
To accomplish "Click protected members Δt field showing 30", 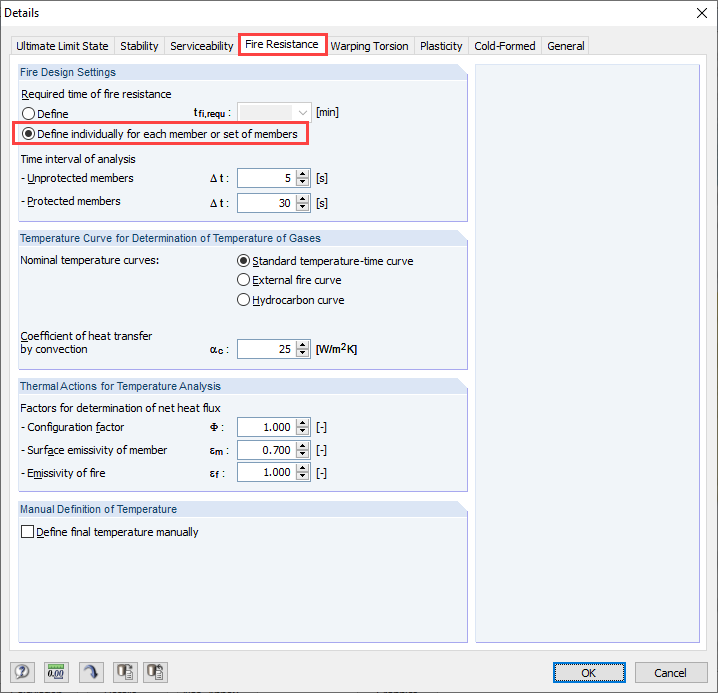I will [x=267, y=203].
